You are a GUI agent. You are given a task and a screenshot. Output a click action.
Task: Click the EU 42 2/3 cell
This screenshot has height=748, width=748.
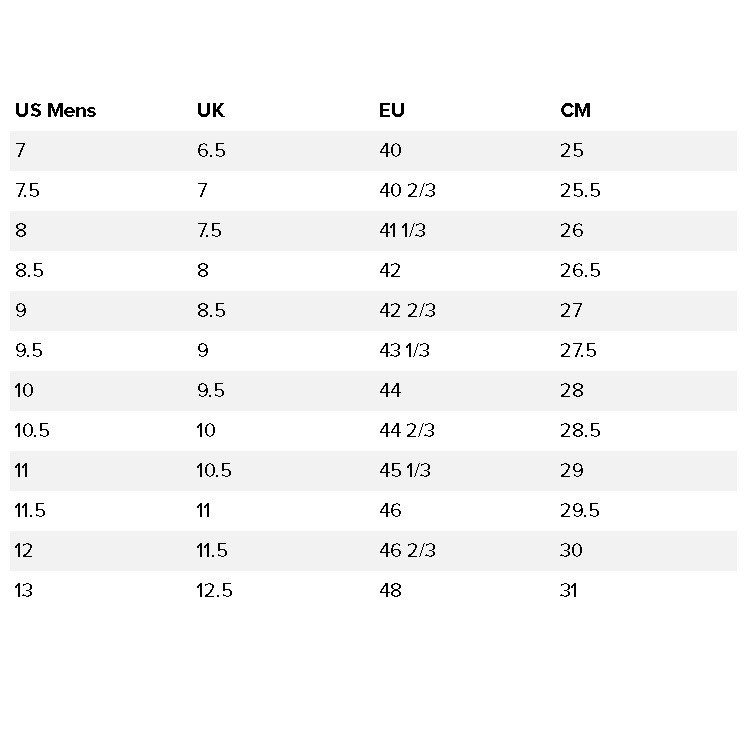(407, 310)
